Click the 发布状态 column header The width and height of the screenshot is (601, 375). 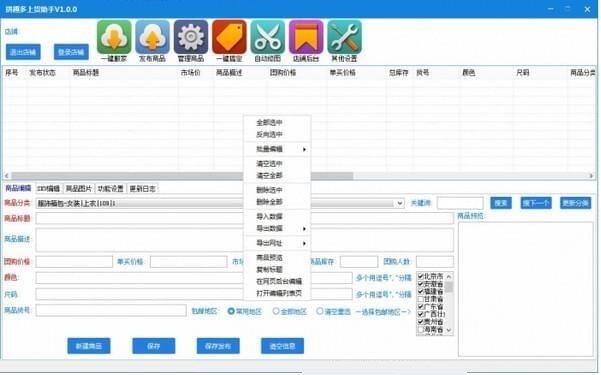[43, 72]
